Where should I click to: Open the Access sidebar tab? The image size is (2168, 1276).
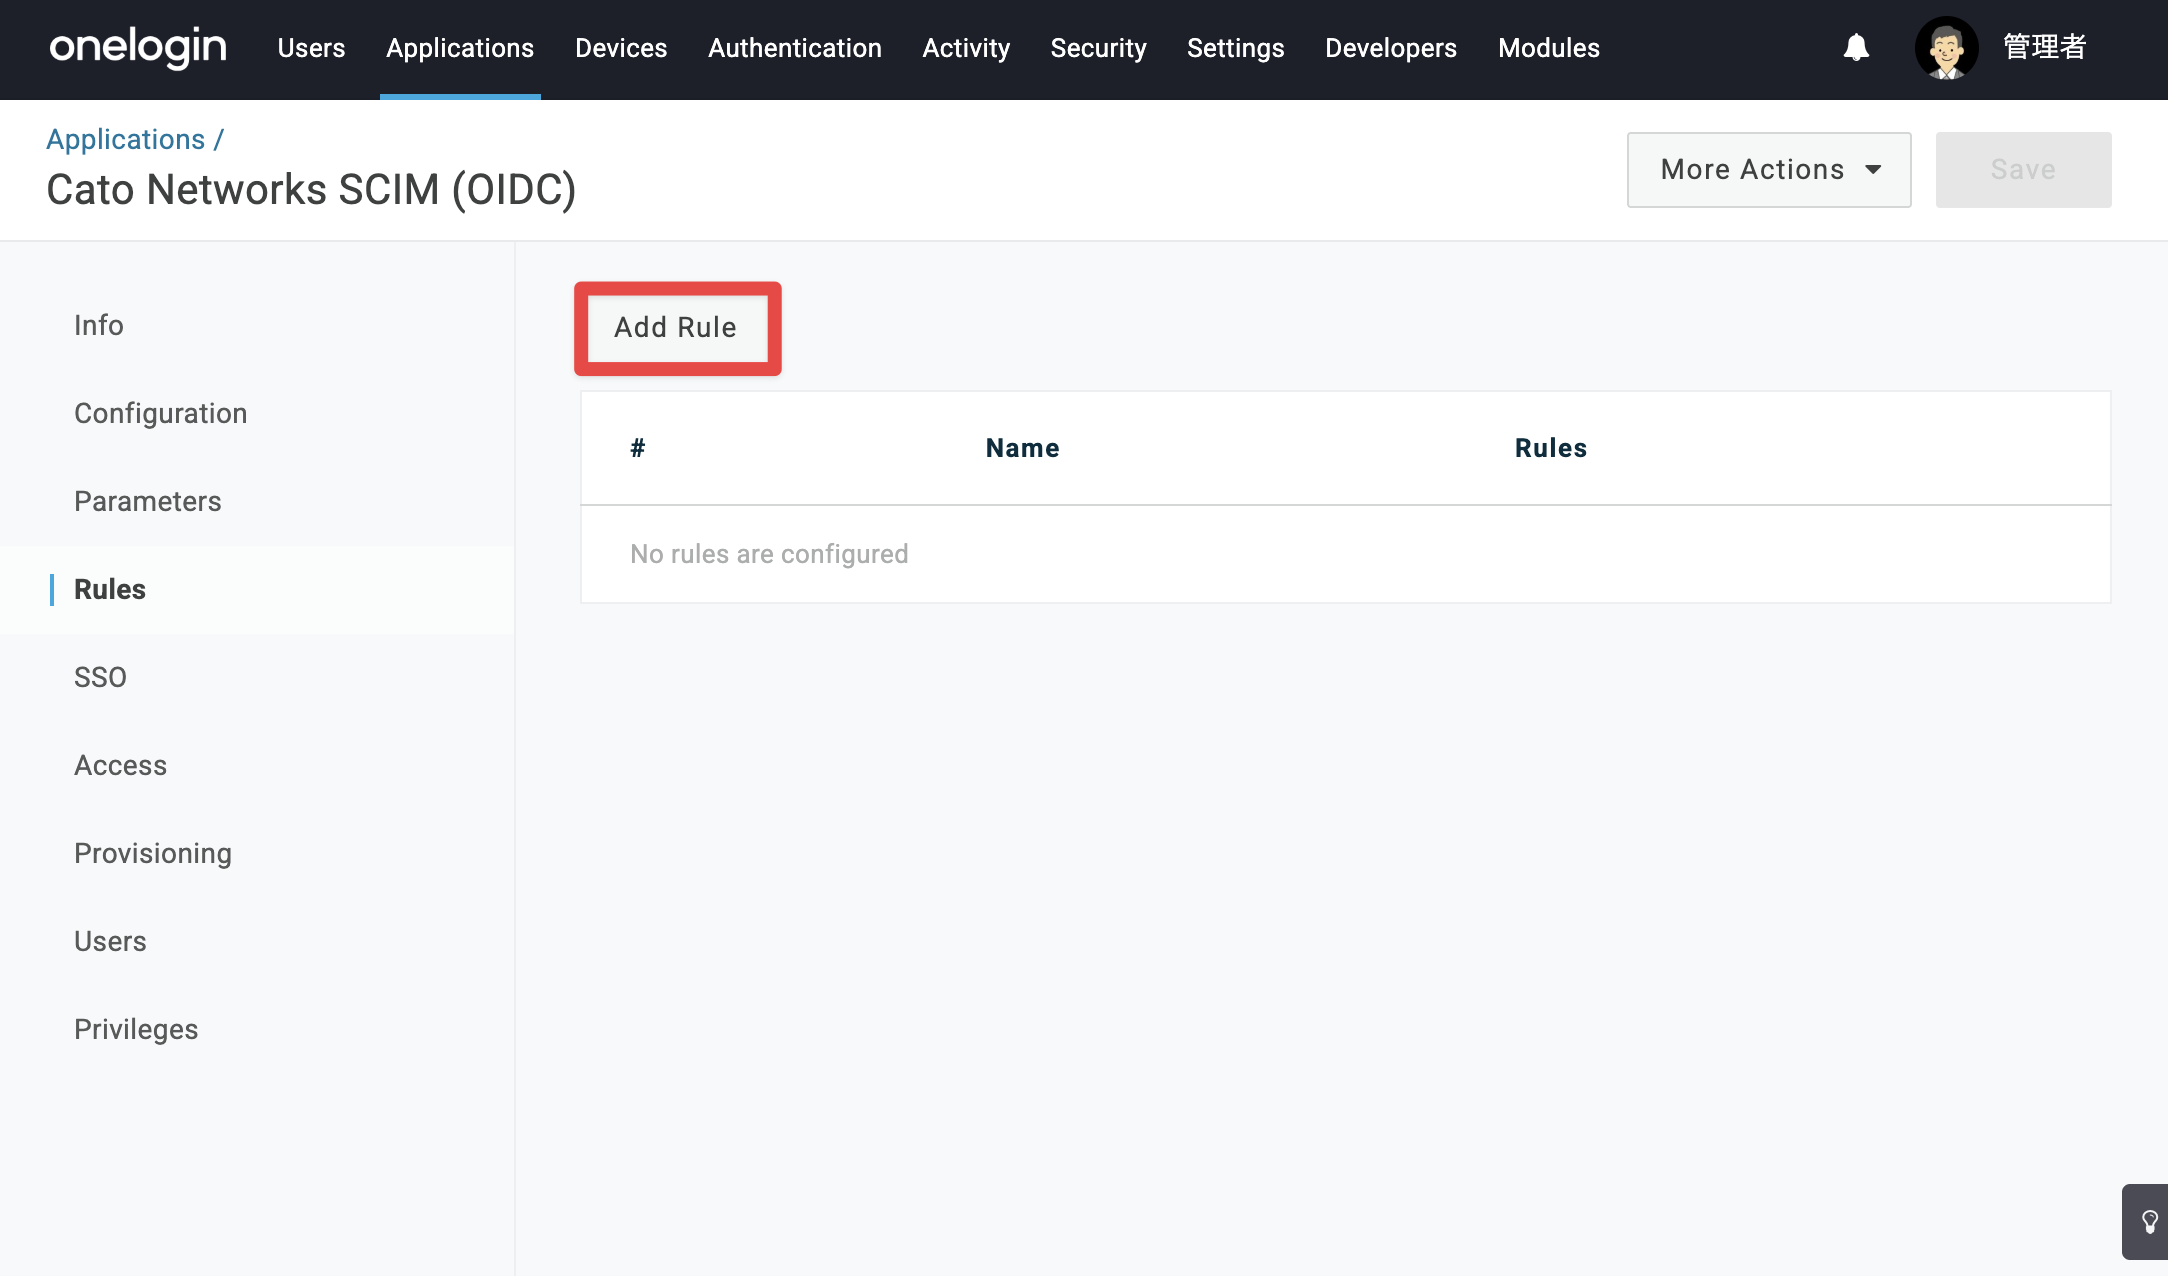tap(120, 766)
